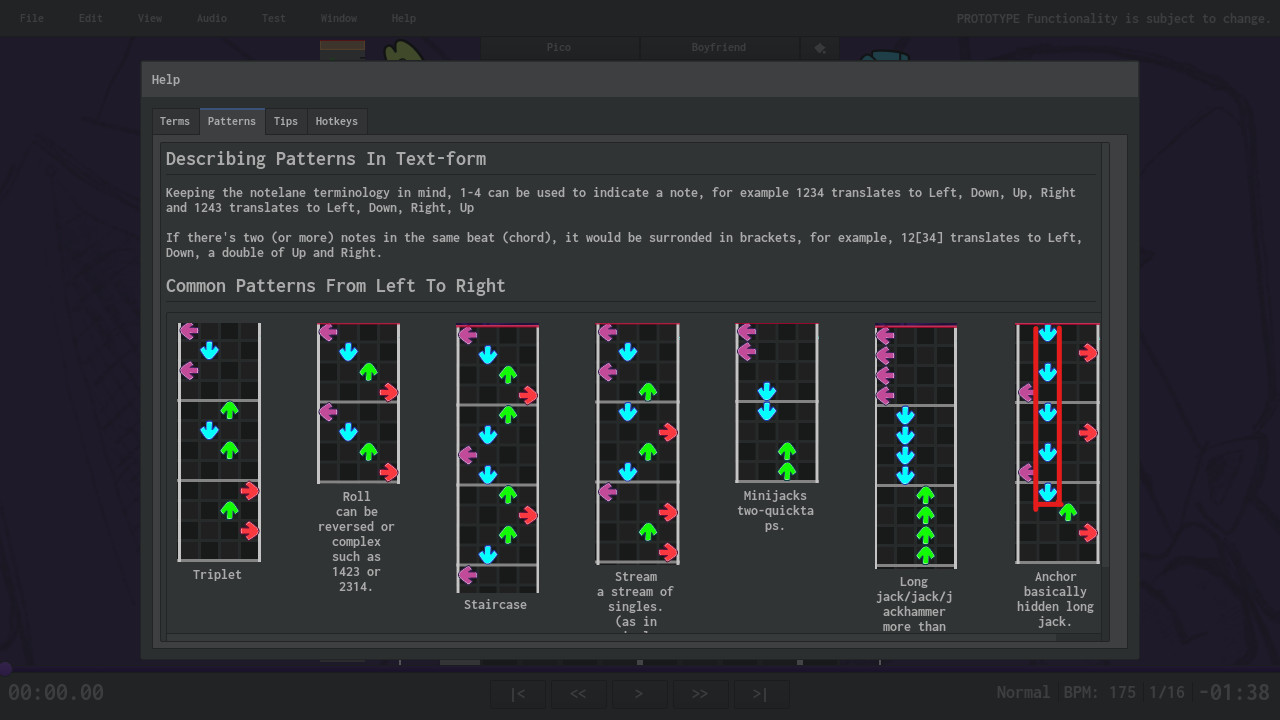Click the skip to song start button
Viewport: 1280px width, 720px height.
click(518, 694)
